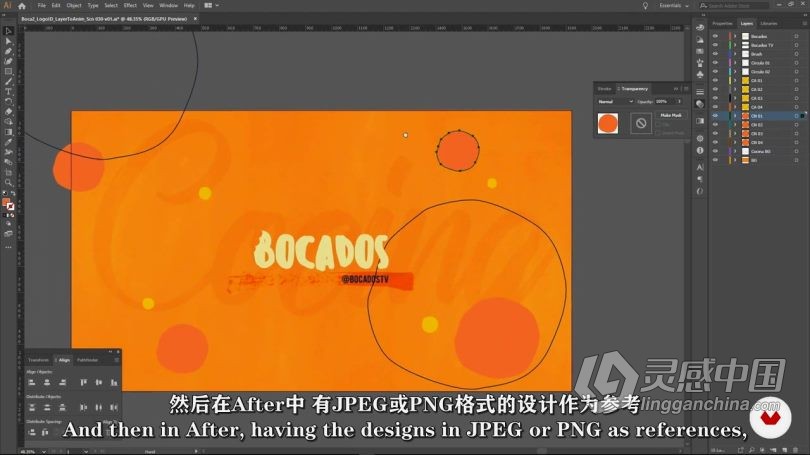The image size is (810, 455).
Task: Open the Layers panel options menu
Action: pyautogui.click(x=804, y=23)
